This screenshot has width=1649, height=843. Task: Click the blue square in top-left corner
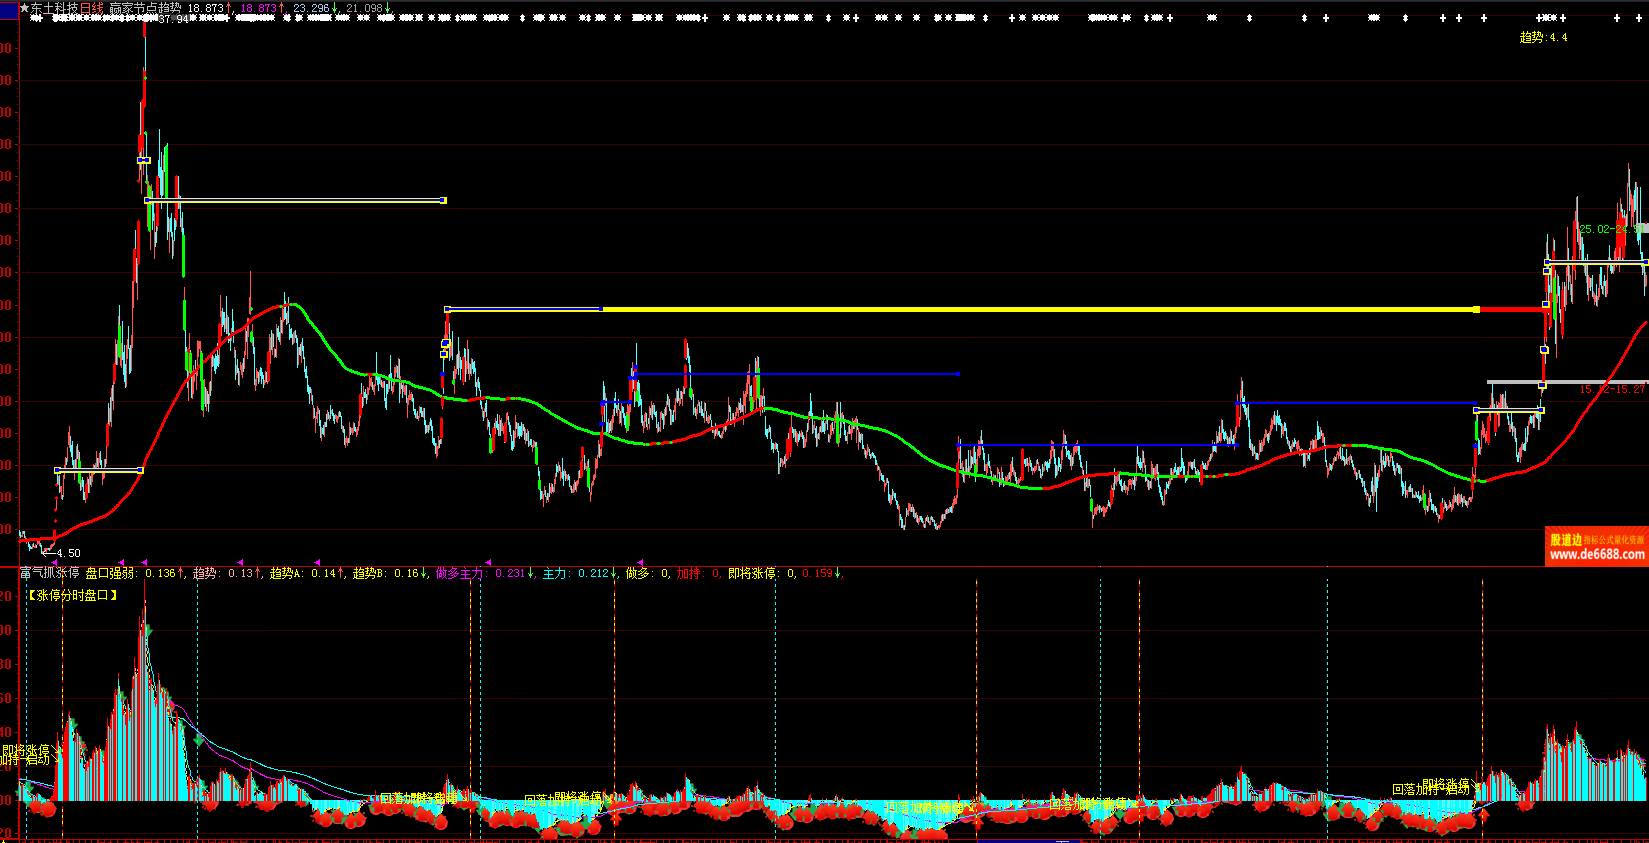point(8,10)
